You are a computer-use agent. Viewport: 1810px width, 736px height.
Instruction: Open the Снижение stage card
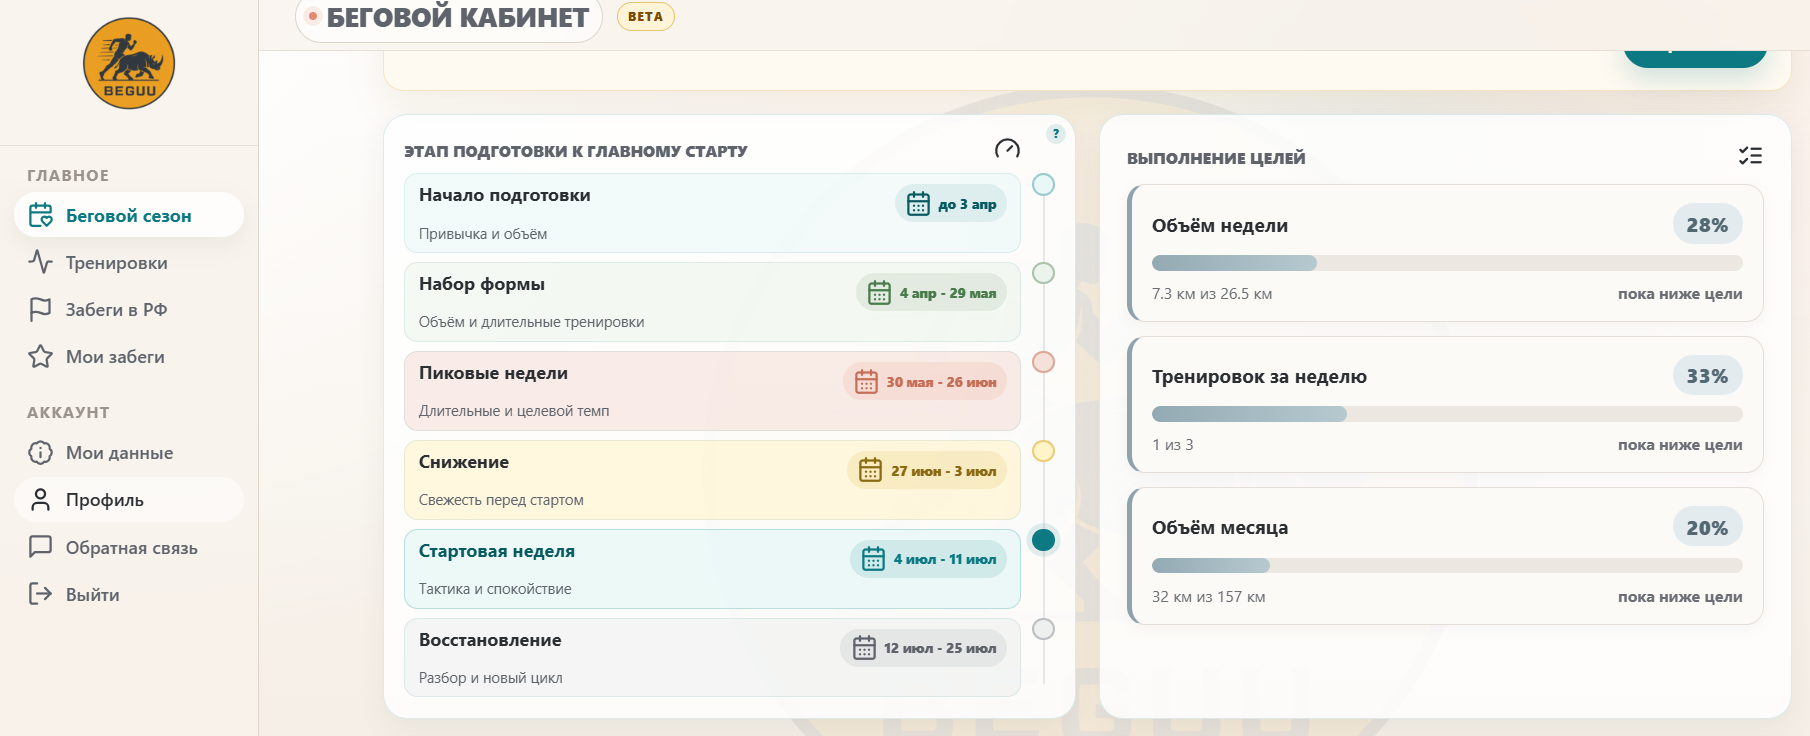coord(712,480)
